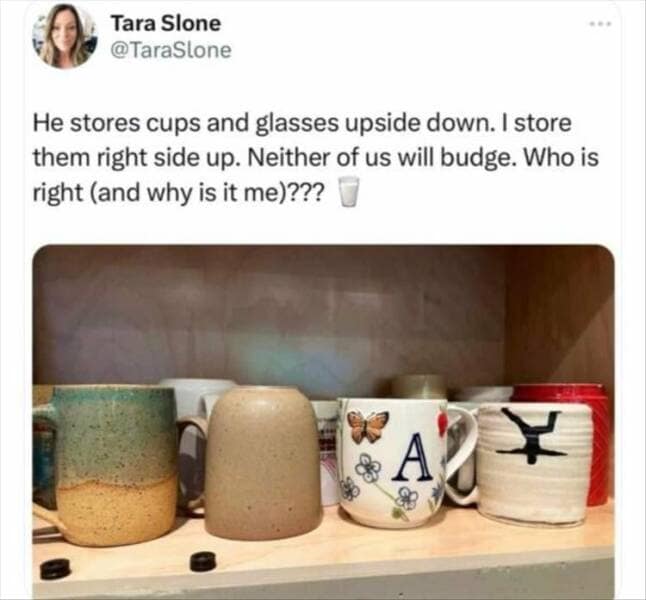Open the attached cupboard photo
This screenshot has height=600, width=646.
pos(323,420)
